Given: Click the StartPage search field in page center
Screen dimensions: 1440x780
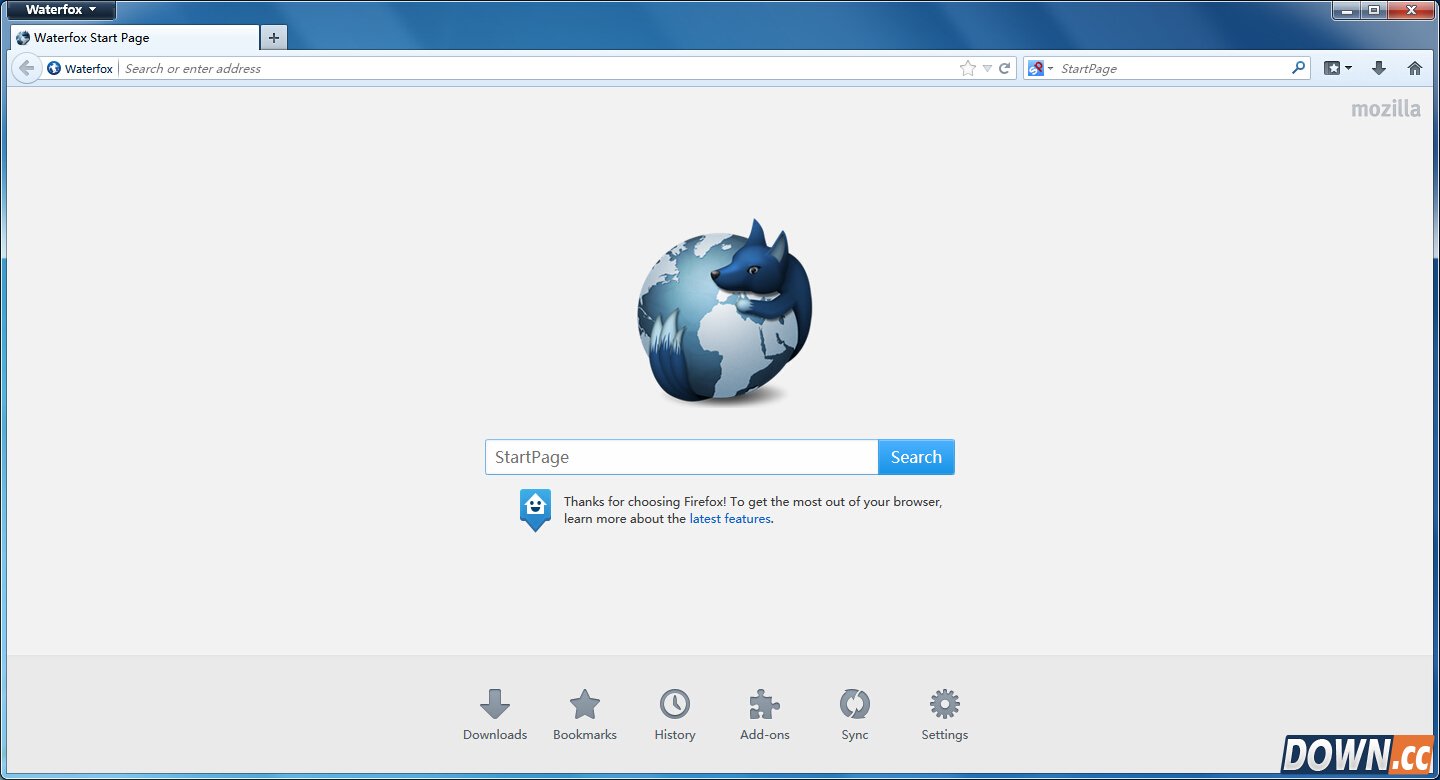Looking at the screenshot, I should pos(681,457).
